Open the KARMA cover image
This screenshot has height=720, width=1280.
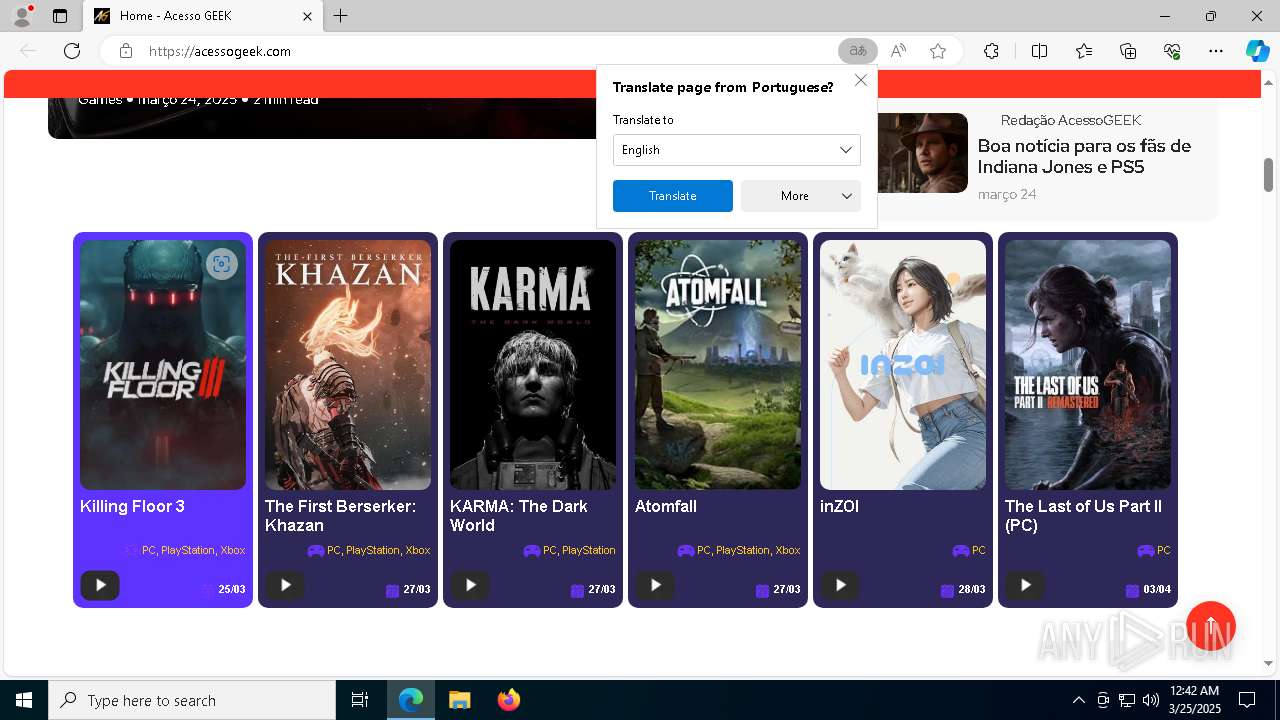pyautogui.click(x=533, y=365)
